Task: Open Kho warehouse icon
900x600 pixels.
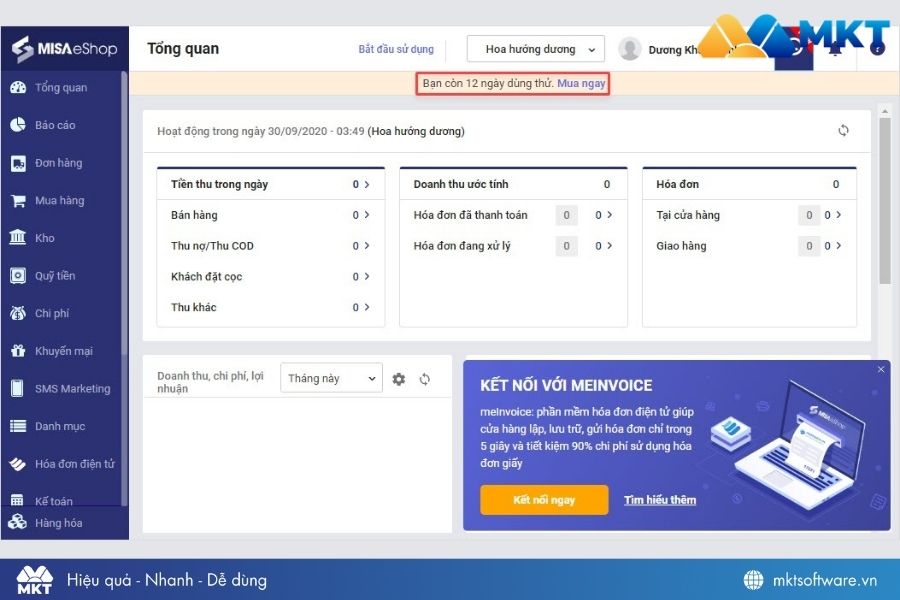Action: point(18,238)
